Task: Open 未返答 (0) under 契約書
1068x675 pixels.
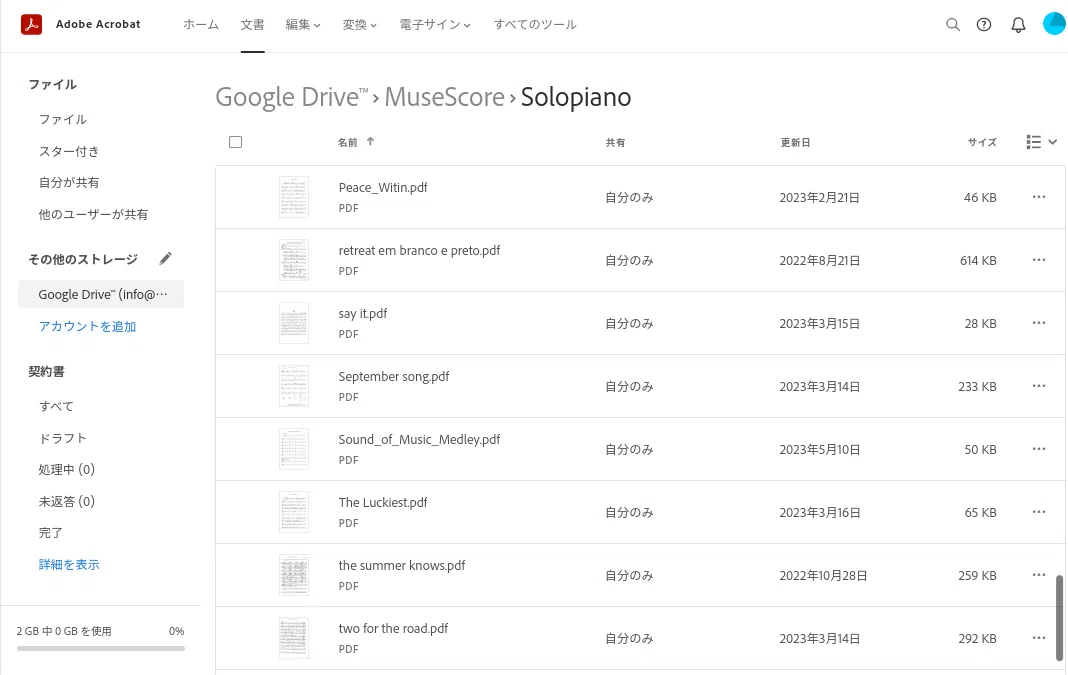Action: coord(67,501)
